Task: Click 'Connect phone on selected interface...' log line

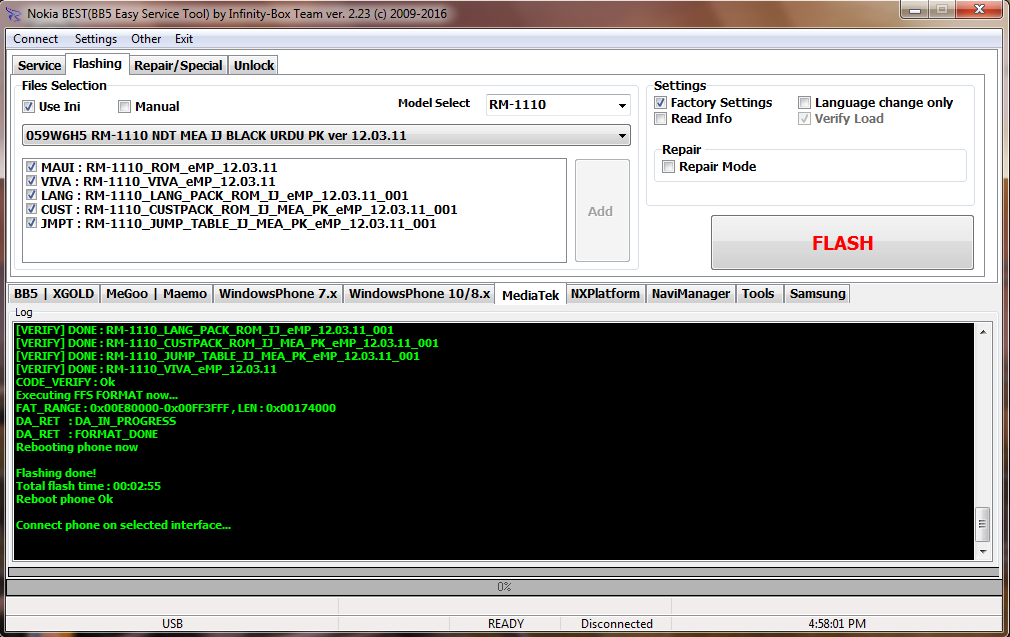Action: click(123, 525)
